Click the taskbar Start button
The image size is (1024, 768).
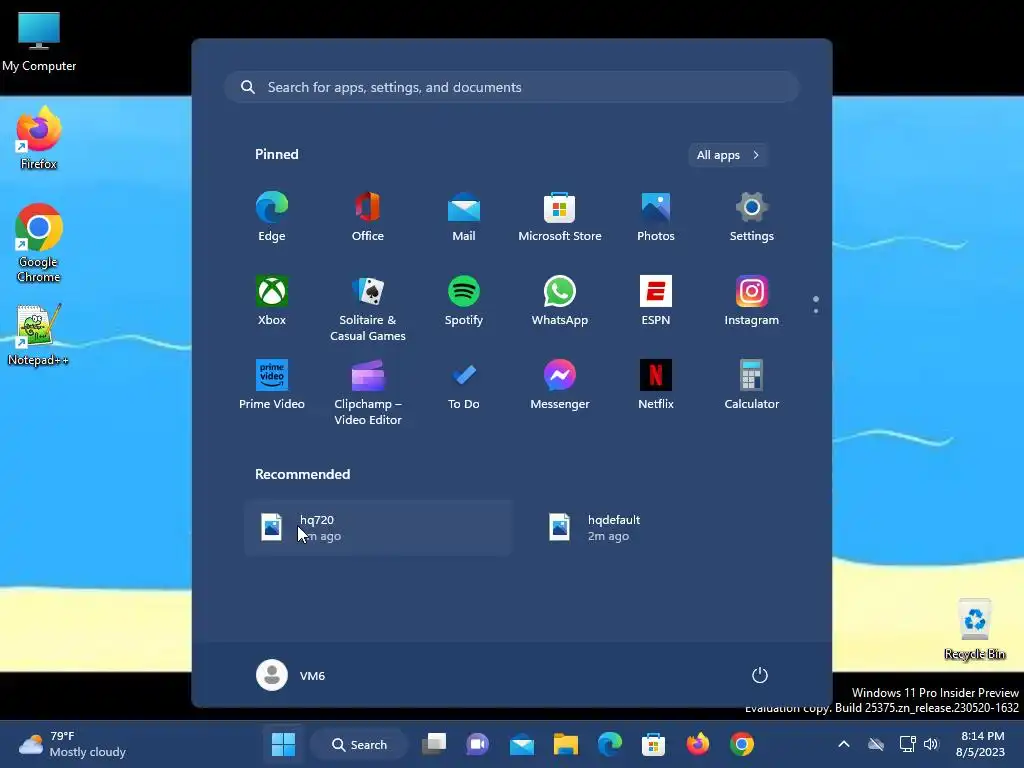[x=283, y=744]
